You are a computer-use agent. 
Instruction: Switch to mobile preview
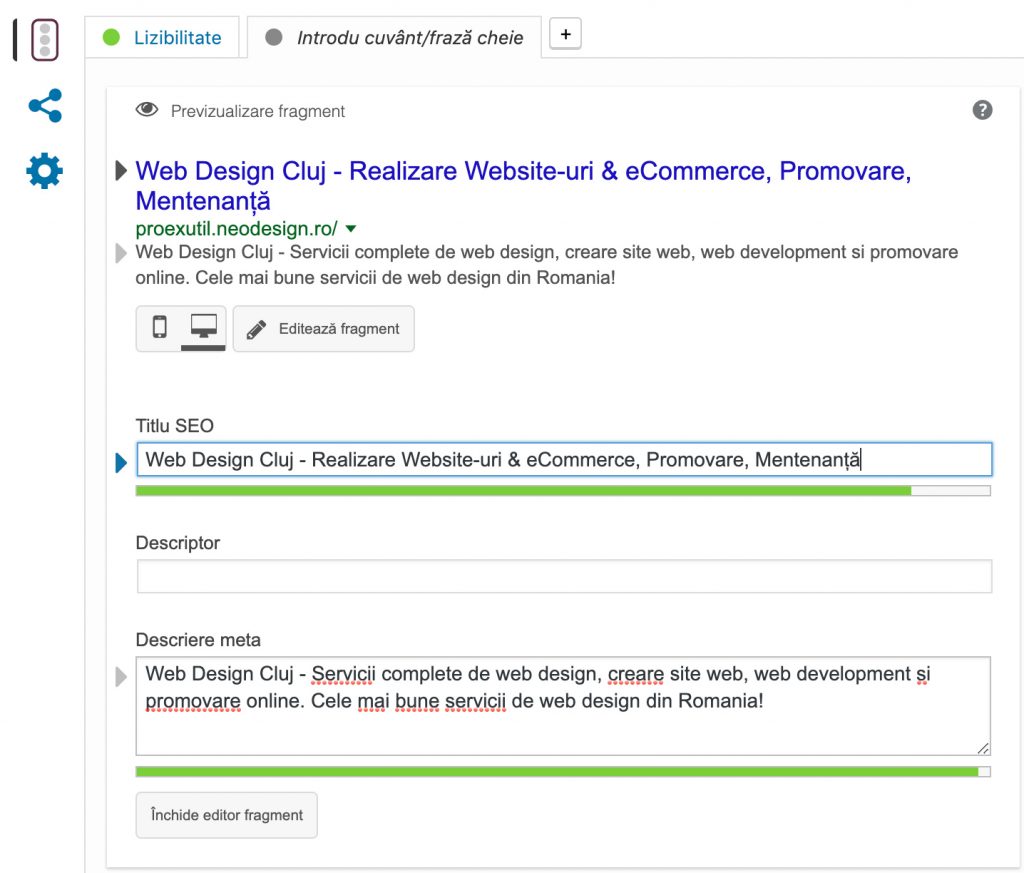(x=159, y=328)
